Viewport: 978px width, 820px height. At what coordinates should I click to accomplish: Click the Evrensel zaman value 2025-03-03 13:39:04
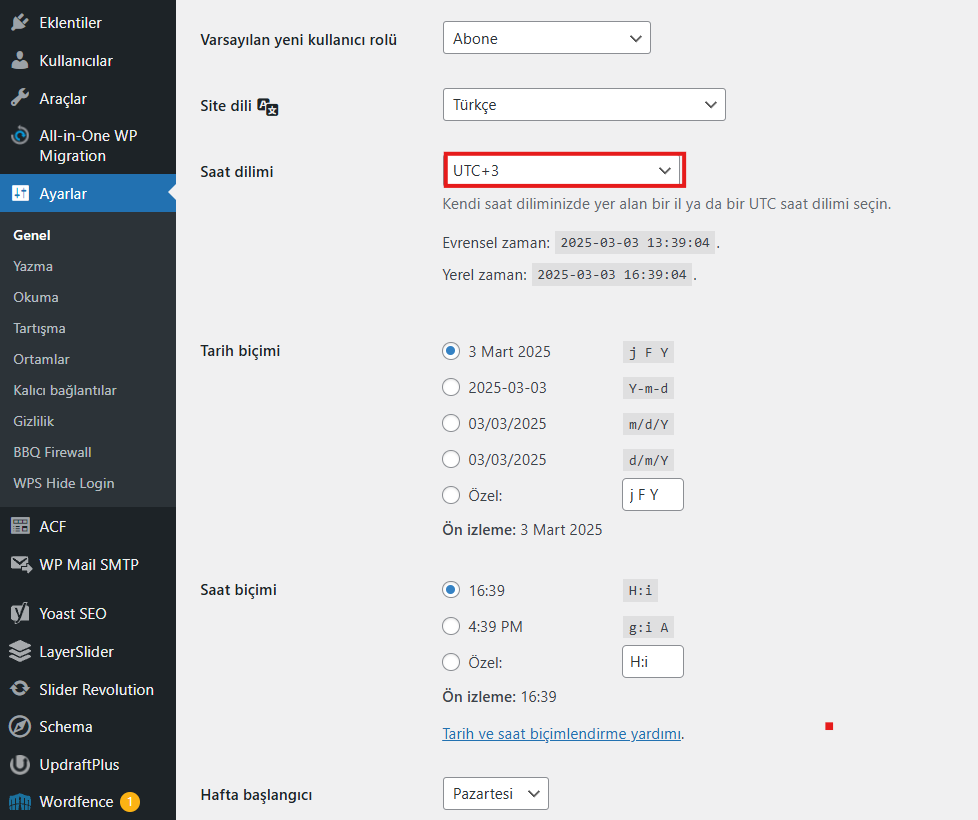point(635,243)
